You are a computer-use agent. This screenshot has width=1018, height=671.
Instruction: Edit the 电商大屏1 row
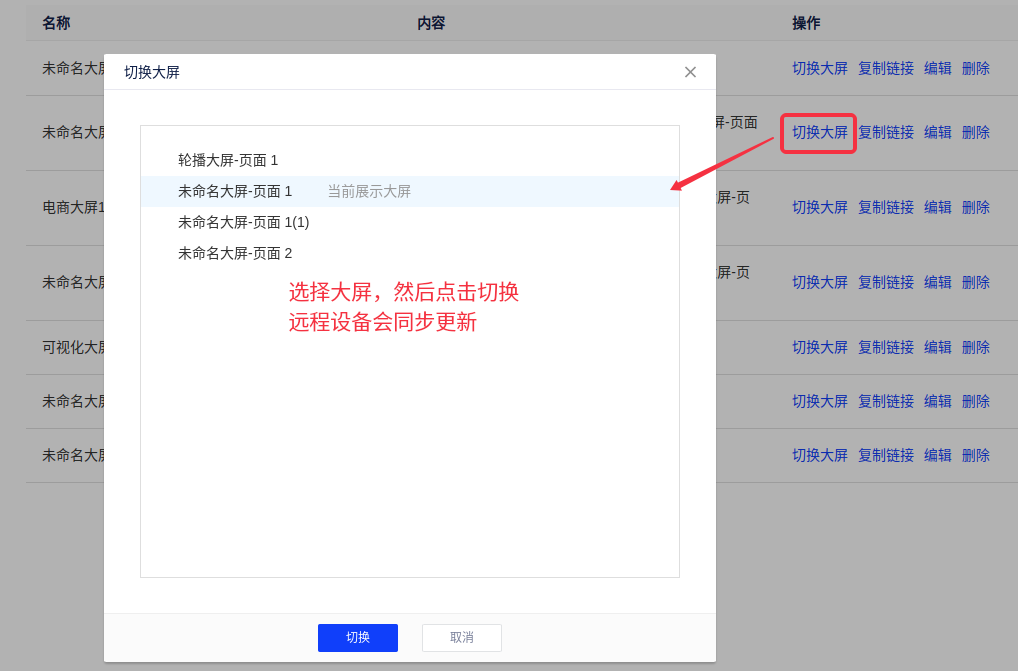(937, 207)
